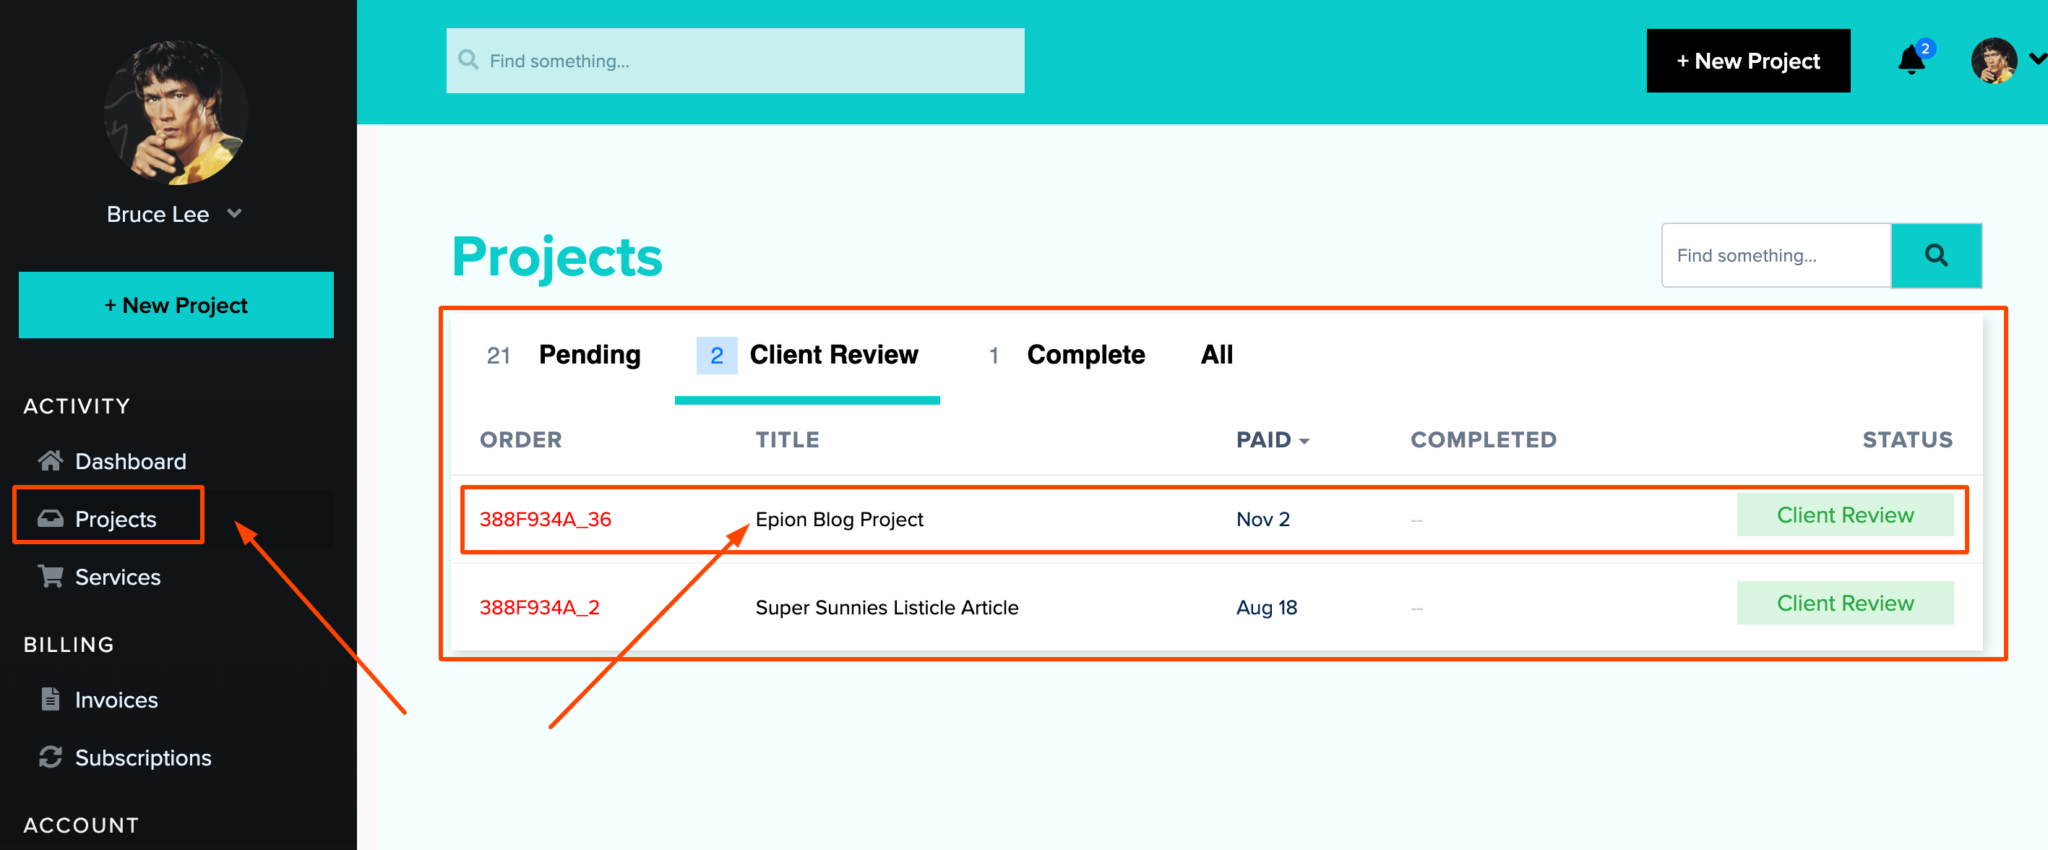Screen dimensions: 2048x850
Task: Click the 2 count badge beside Client Review
Action: point(717,355)
